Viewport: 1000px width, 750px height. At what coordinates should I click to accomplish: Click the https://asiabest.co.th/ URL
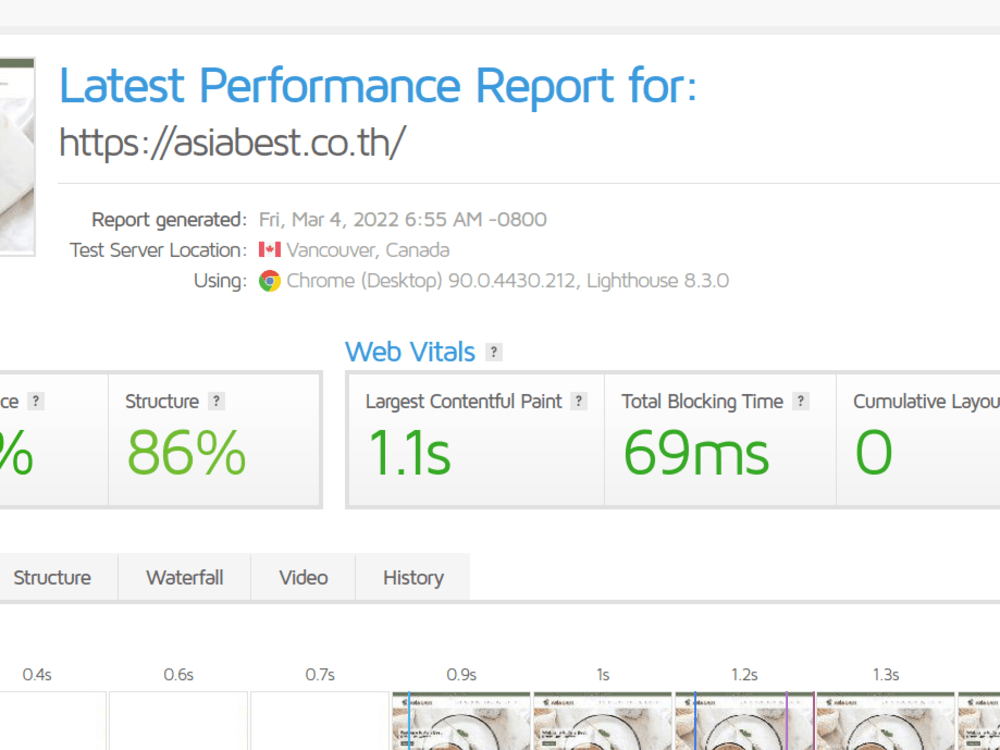pyautogui.click(x=233, y=143)
